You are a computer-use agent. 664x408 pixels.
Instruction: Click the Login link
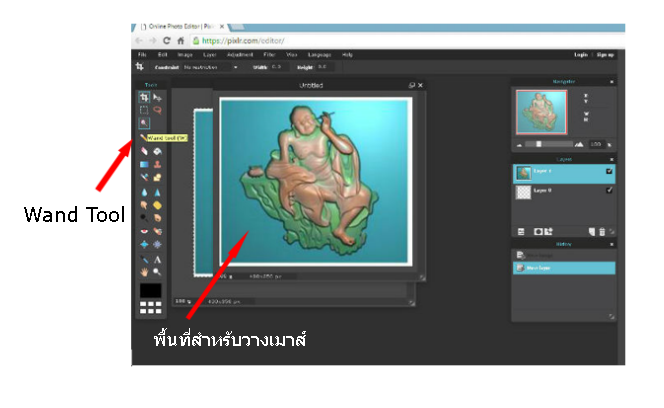click(581, 55)
